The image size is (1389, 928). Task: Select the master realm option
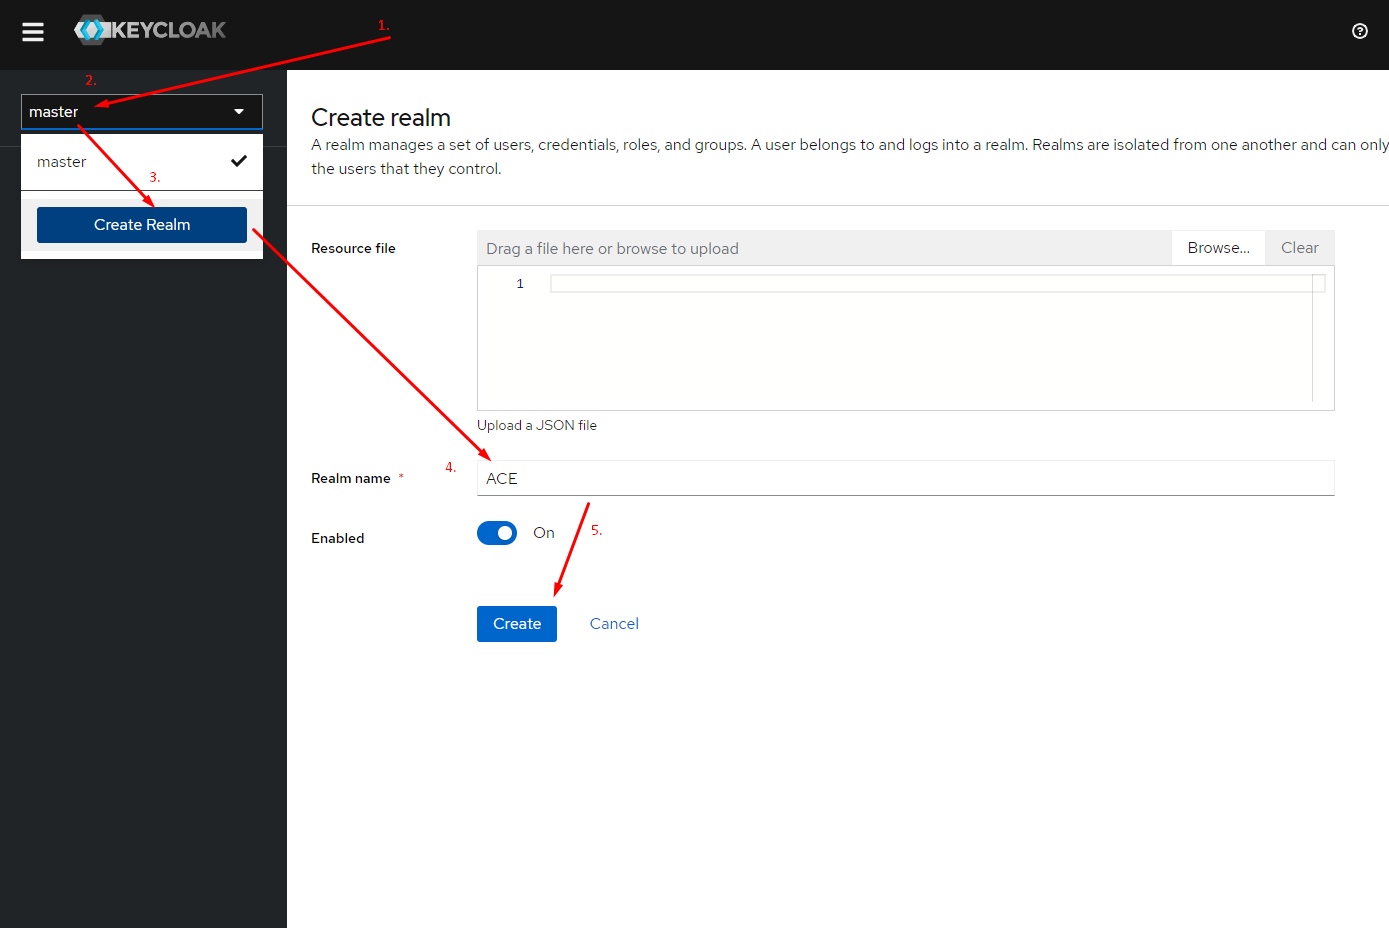[x=62, y=162]
